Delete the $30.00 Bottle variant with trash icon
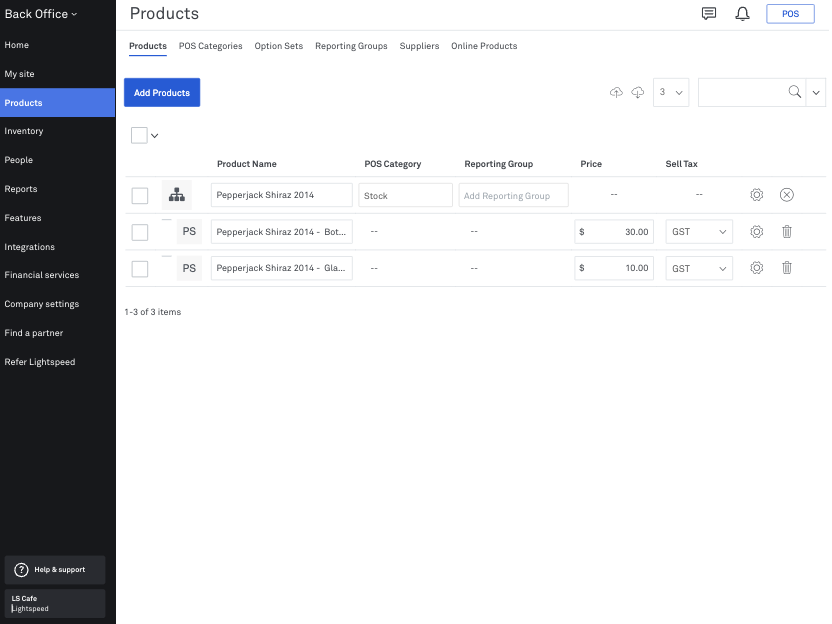The image size is (832, 624). click(787, 232)
